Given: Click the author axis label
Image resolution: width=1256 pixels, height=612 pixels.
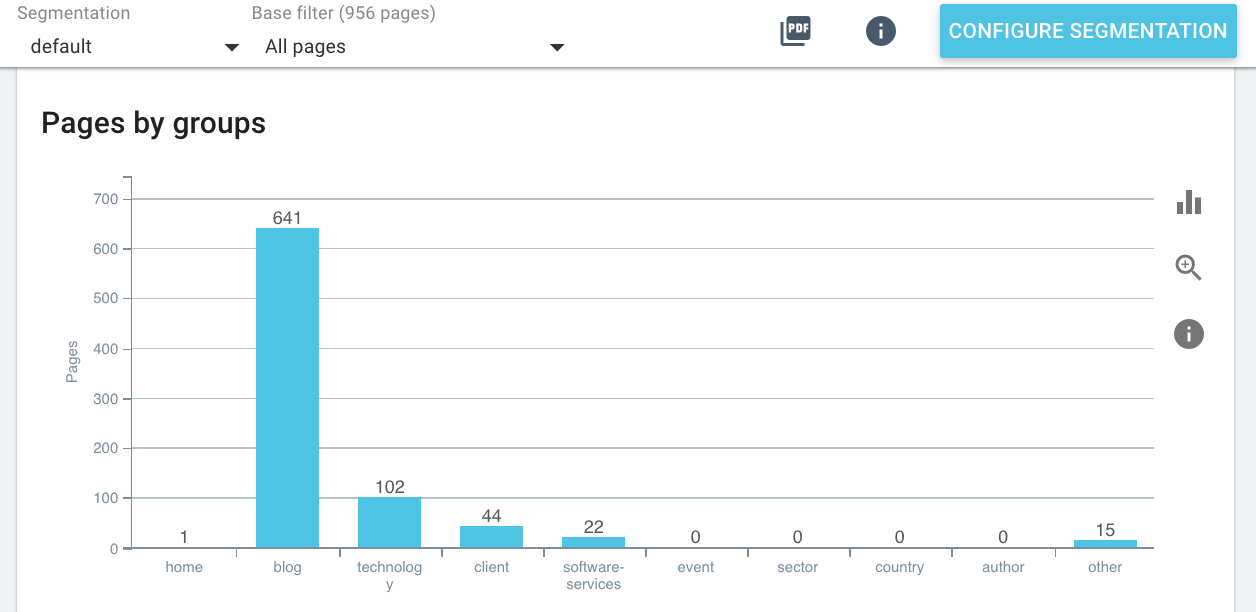Looking at the screenshot, I should [1003, 567].
